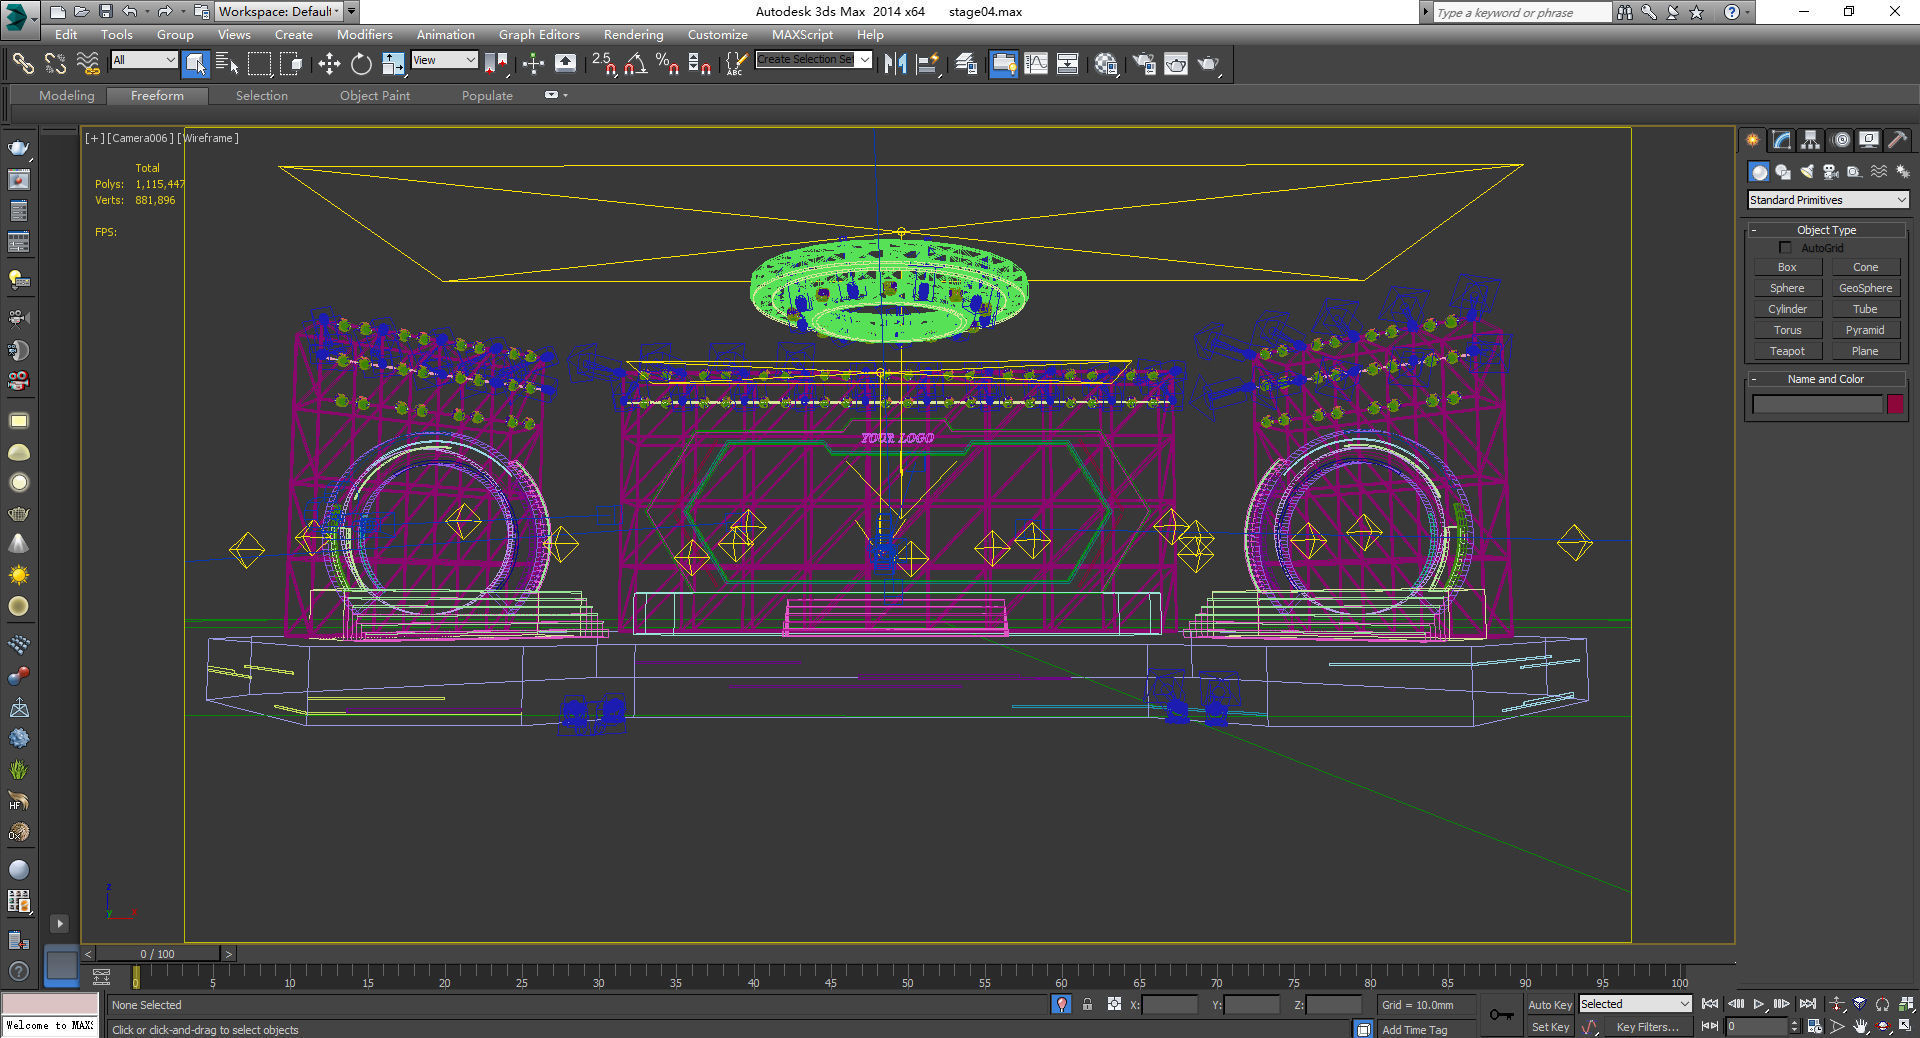
Task: Toggle the Spinner Snap button
Action: click(x=699, y=64)
